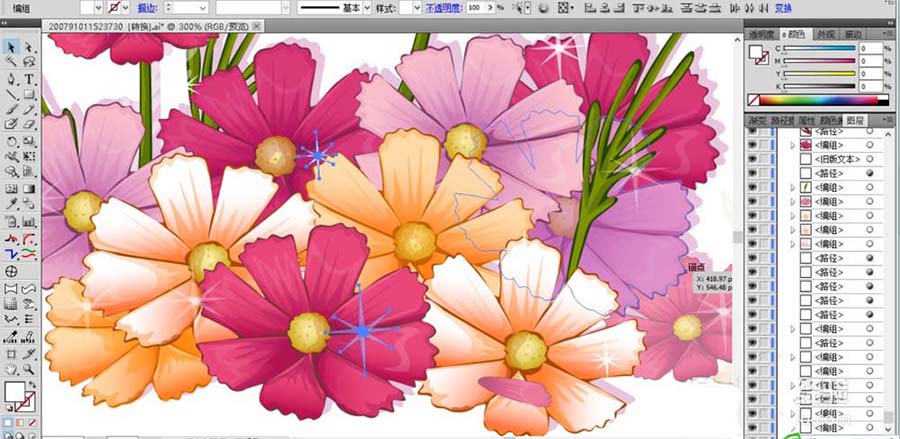Hide the <旧版文本> layer via eye icon

(752, 159)
